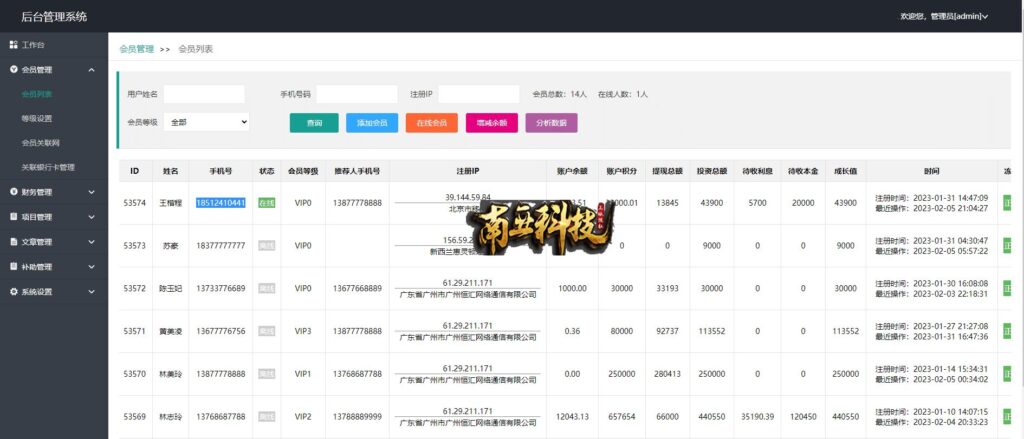The image size is (1024, 439).
Task: Click registration time 2023-01-27 21:27:08
Action: tap(932, 326)
